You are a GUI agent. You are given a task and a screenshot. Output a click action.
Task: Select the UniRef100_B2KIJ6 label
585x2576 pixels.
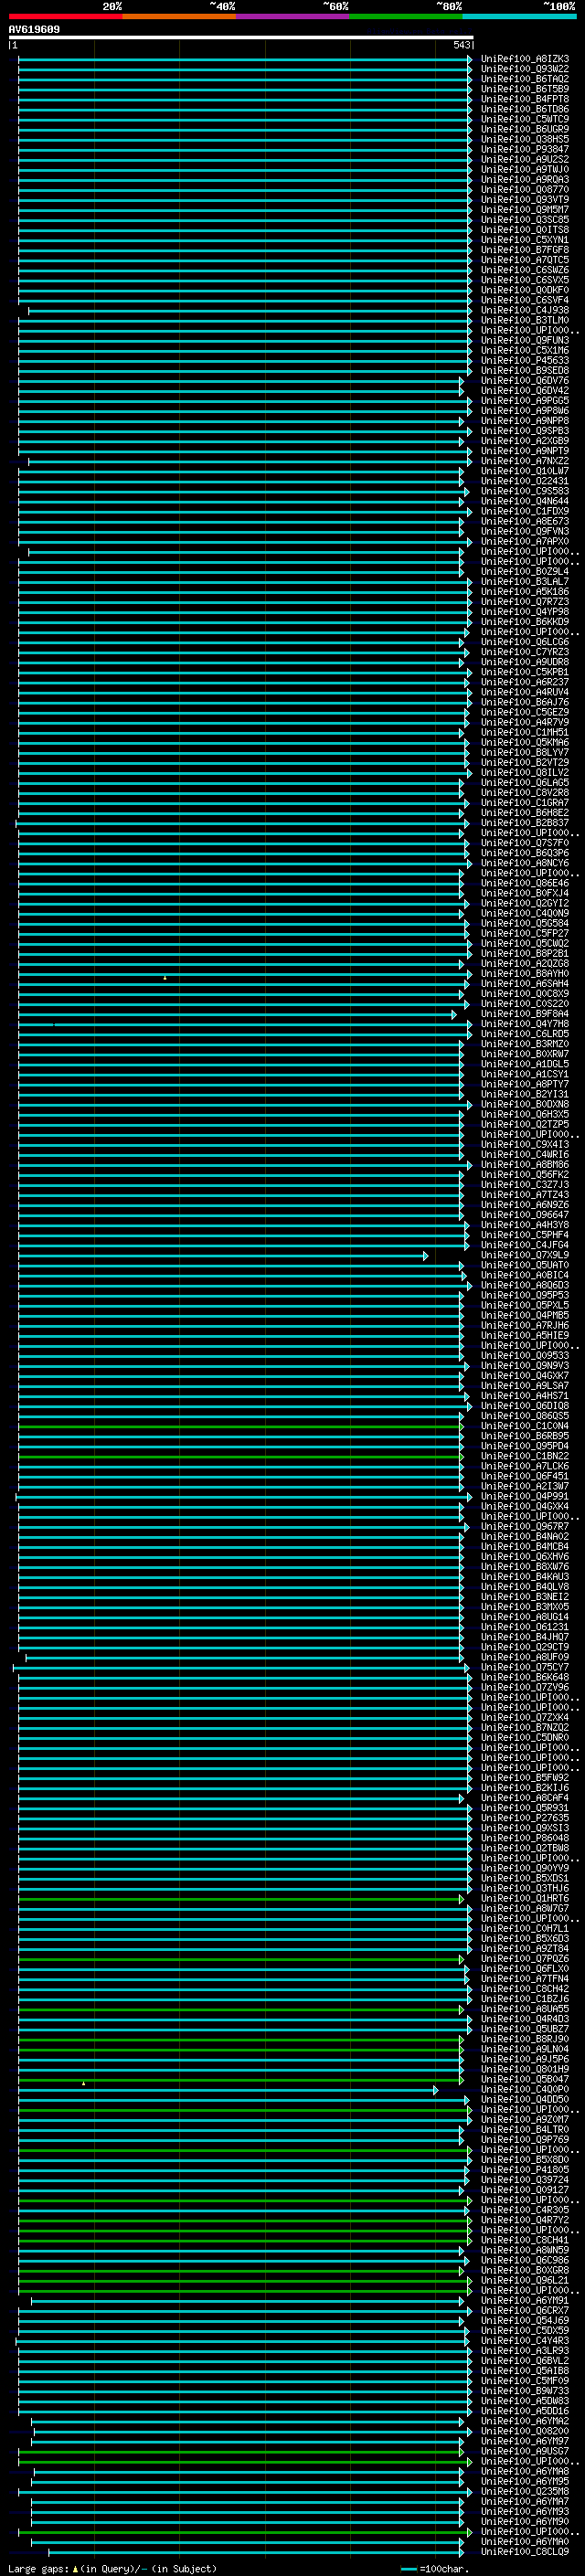pos(525,1788)
